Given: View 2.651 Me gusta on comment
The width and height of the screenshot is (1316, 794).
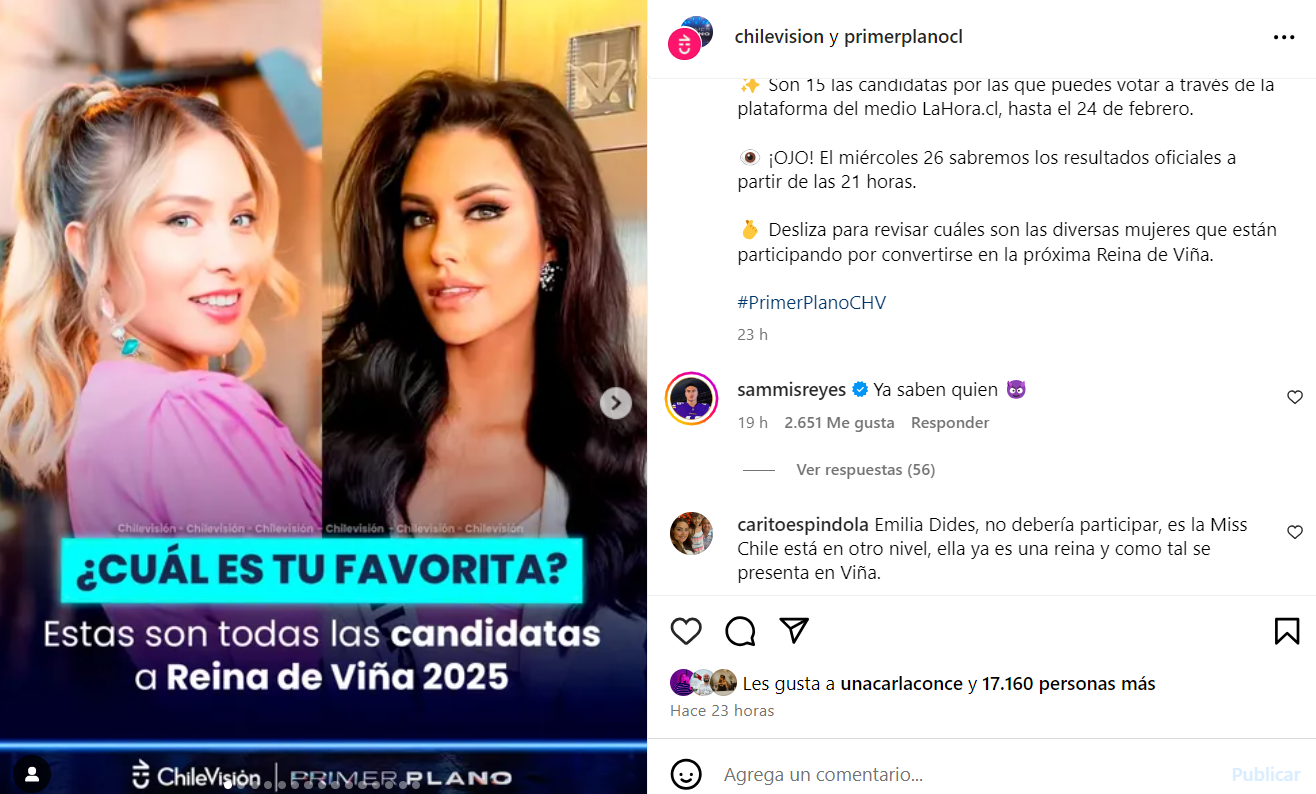Looking at the screenshot, I should (x=839, y=423).
